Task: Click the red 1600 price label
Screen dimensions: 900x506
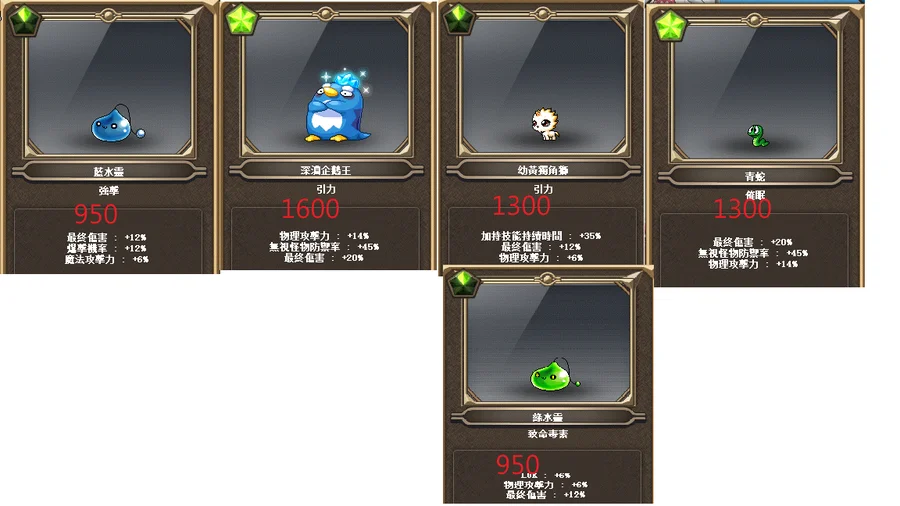Action: [311, 209]
